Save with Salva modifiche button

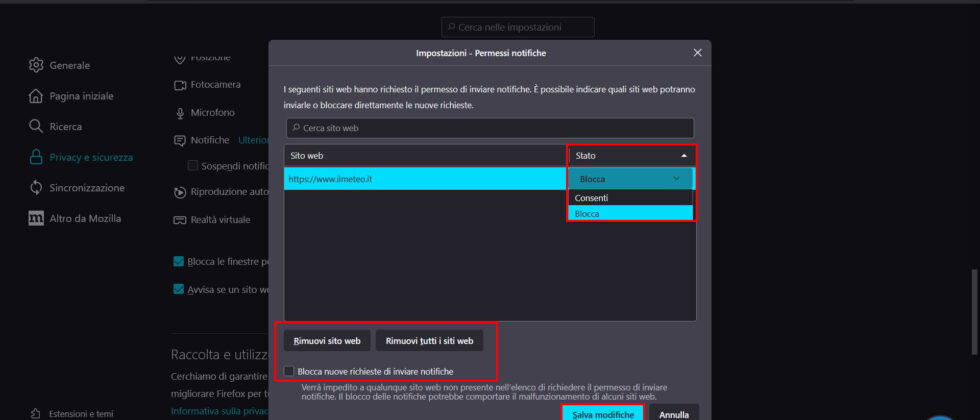point(603,414)
